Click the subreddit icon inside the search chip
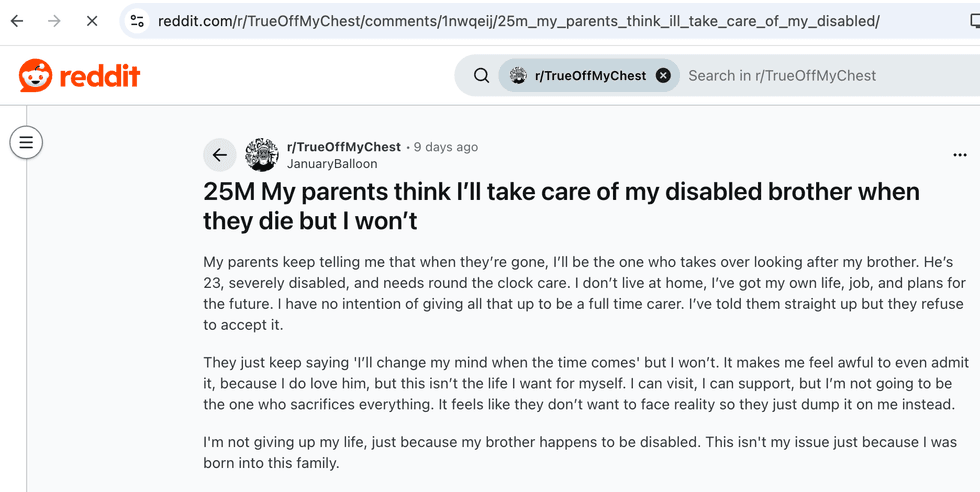Screen dimensions: 980x492 (x=518, y=76)
